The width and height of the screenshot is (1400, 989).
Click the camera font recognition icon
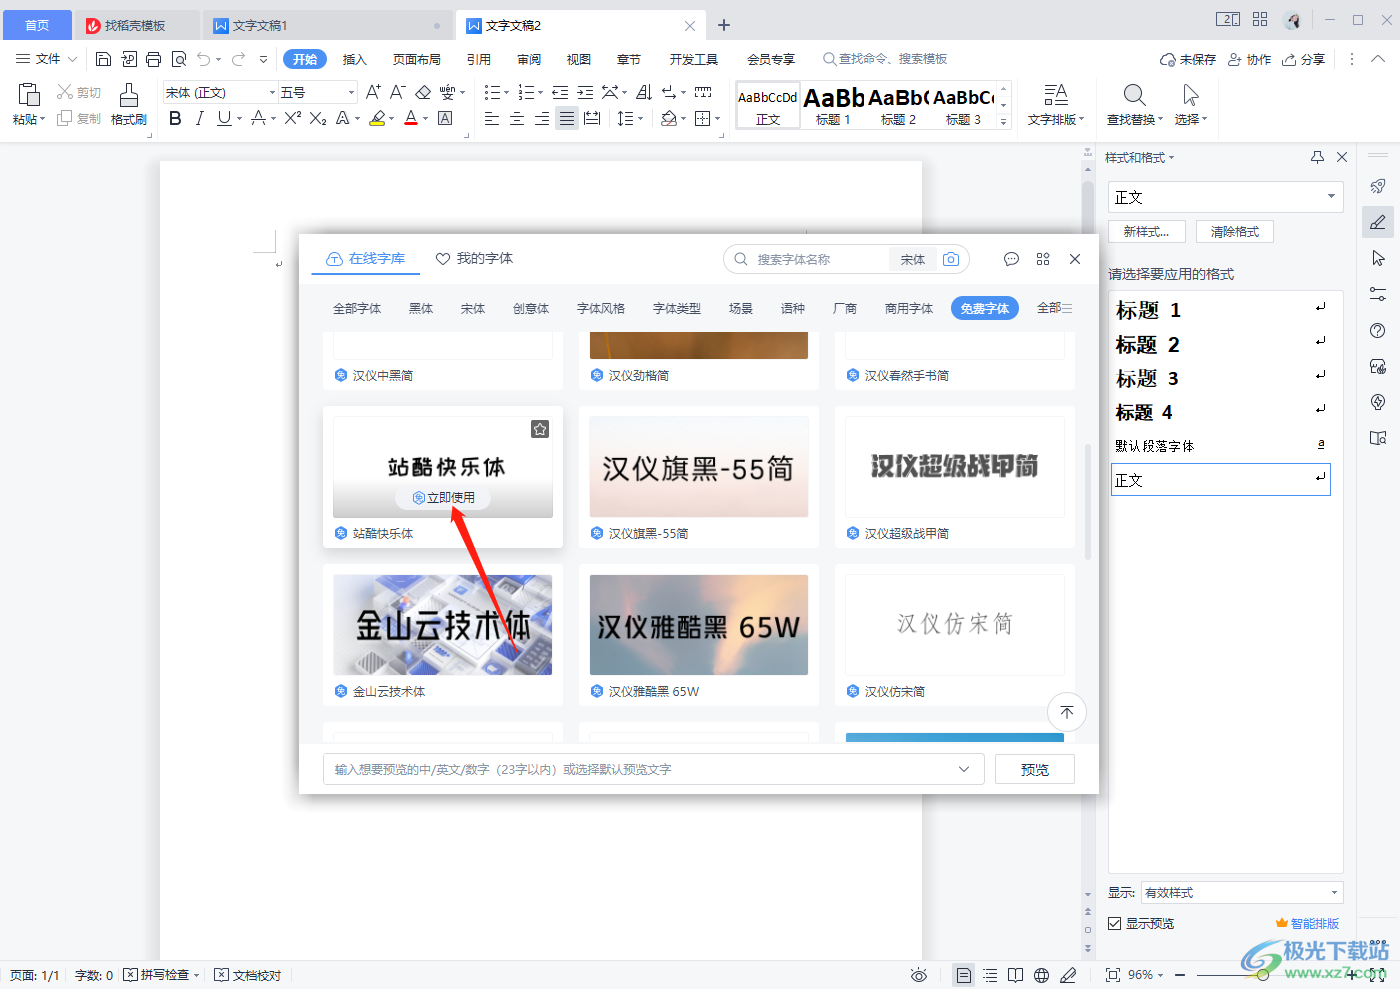click(x=951, y=259)
